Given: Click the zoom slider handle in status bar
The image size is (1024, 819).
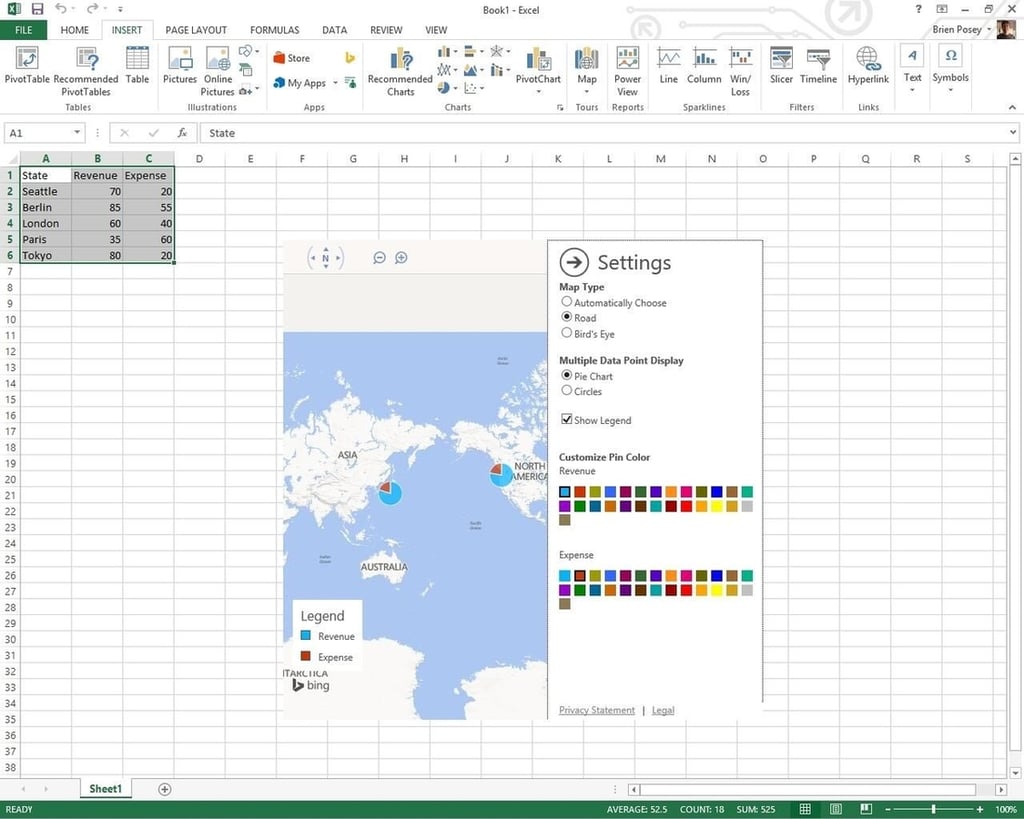Looking at the screenshot, I should (x=933, y=809).
